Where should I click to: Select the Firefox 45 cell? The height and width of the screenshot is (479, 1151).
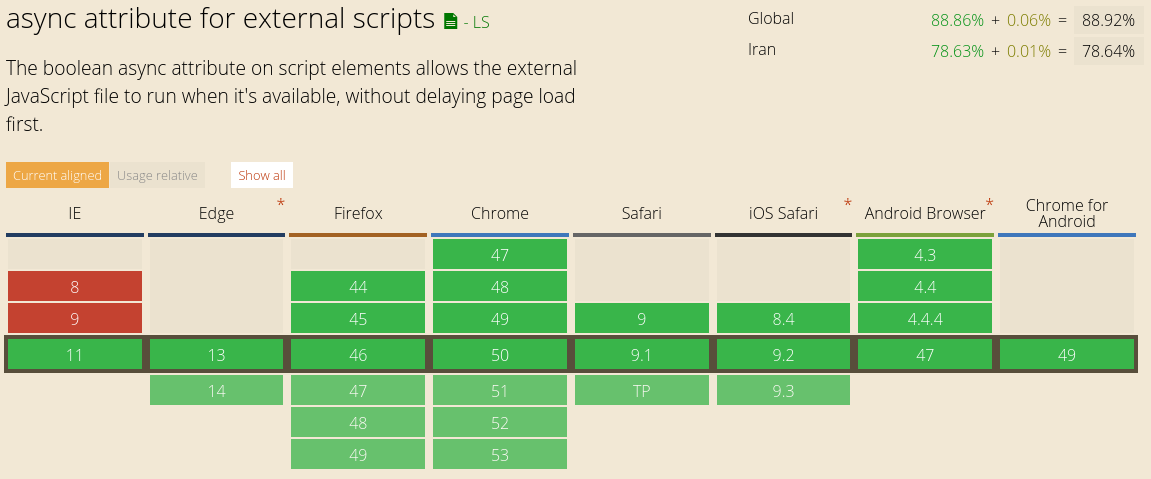[358, 318]
